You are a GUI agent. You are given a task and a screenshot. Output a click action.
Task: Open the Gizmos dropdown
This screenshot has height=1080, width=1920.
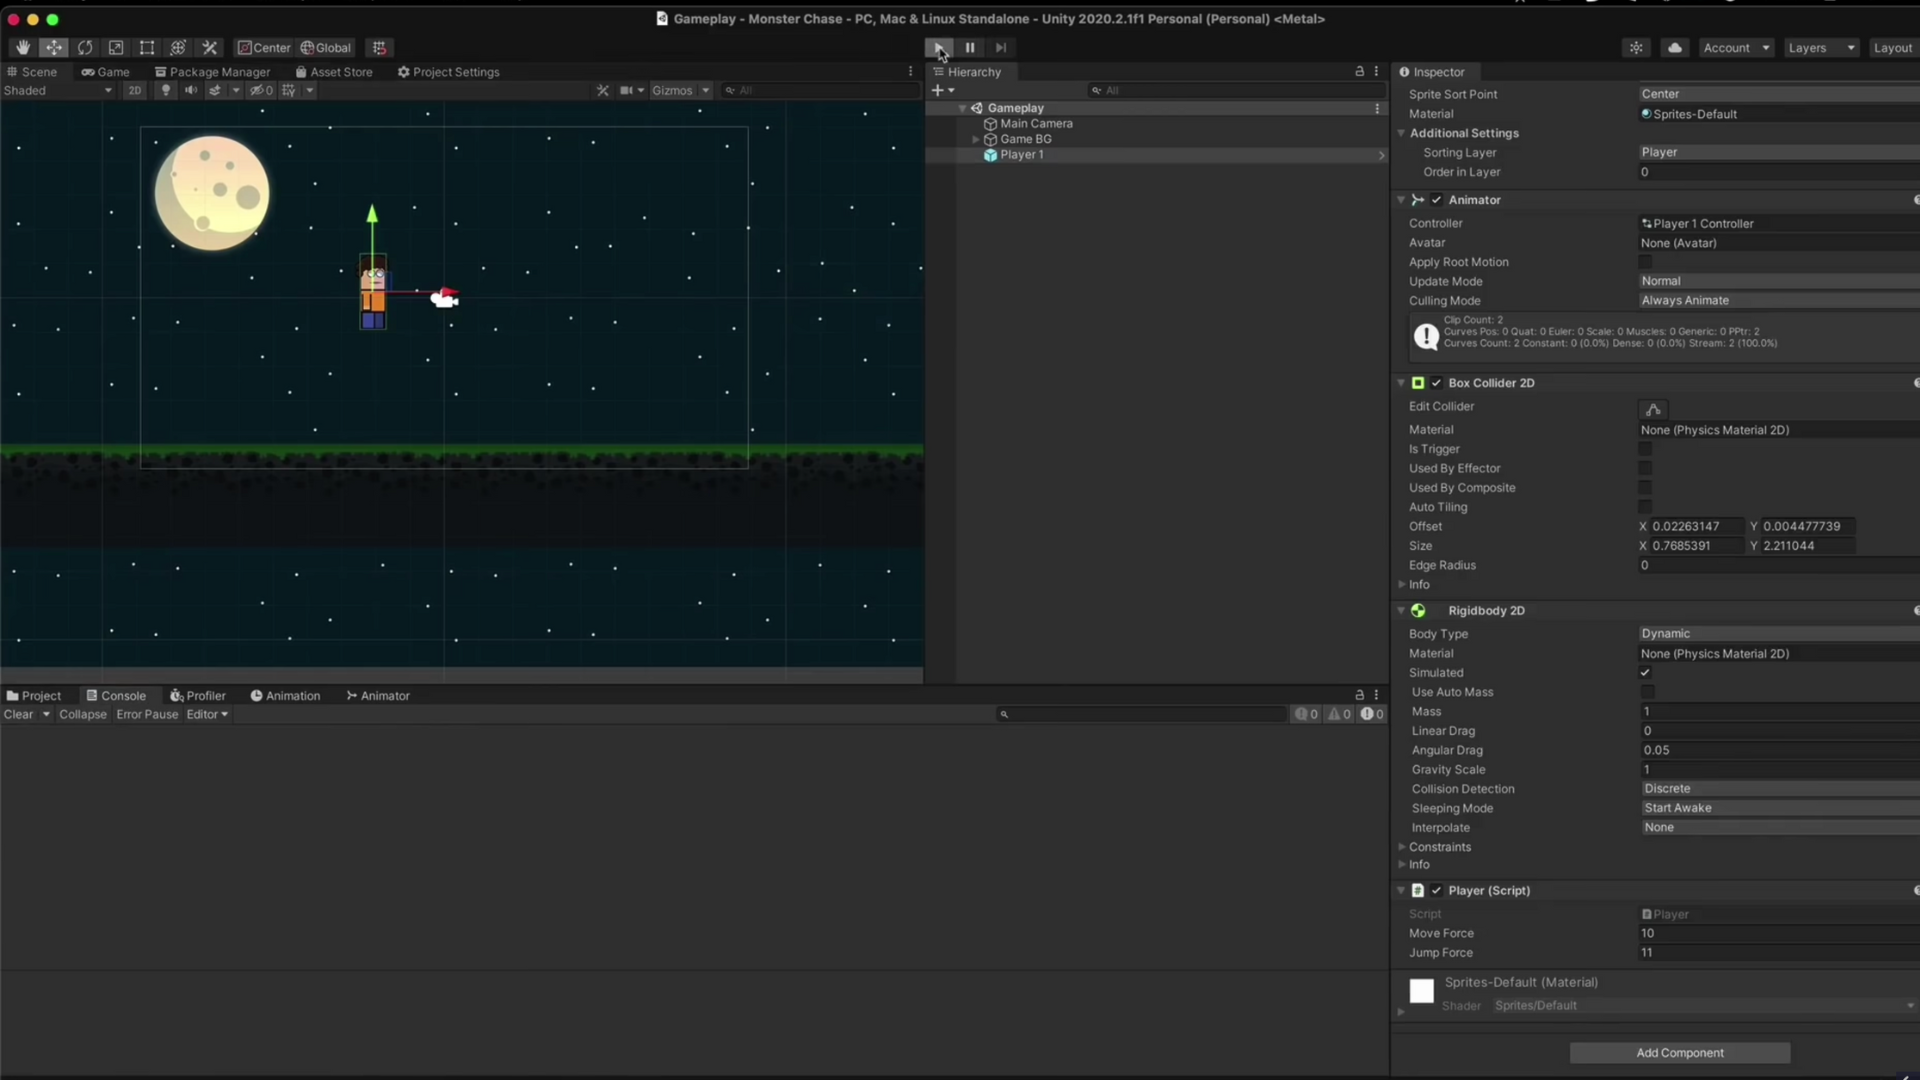(680, 90)
